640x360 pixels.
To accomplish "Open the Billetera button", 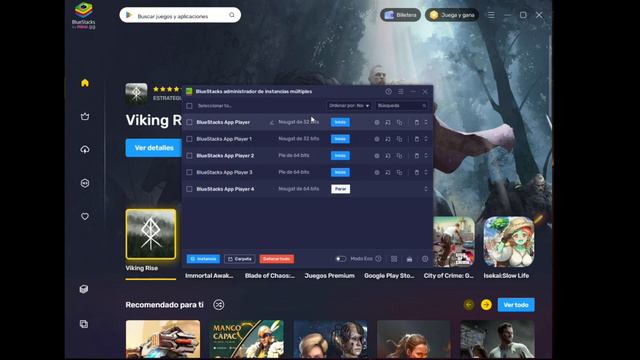I will [x=400, y=15].
